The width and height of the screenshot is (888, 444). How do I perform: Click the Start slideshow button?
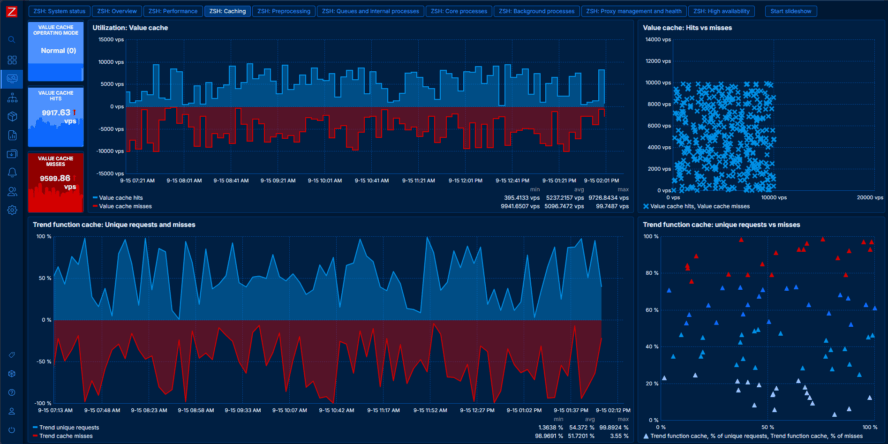pyautogui.click(x=791, y=11)
